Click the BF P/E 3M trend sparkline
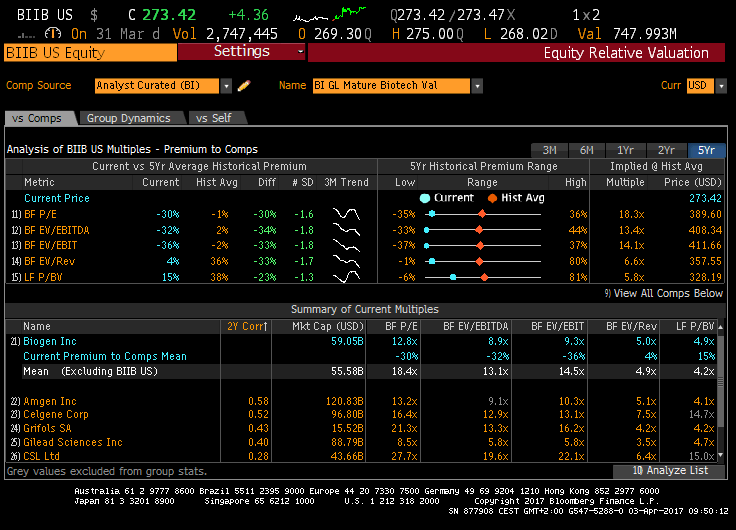 tap(346, 214)
